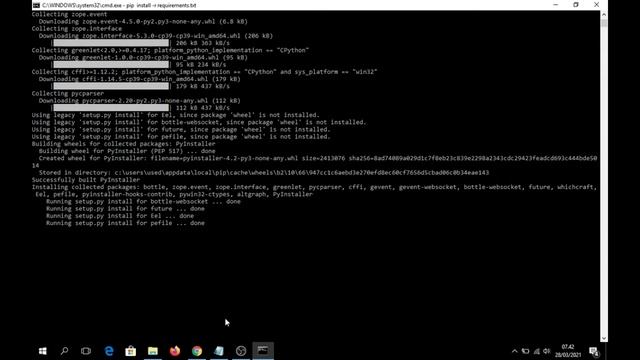Open clock and date 07:42
The width and height of the screenshot is (640, 360).
tap(568, 351)
